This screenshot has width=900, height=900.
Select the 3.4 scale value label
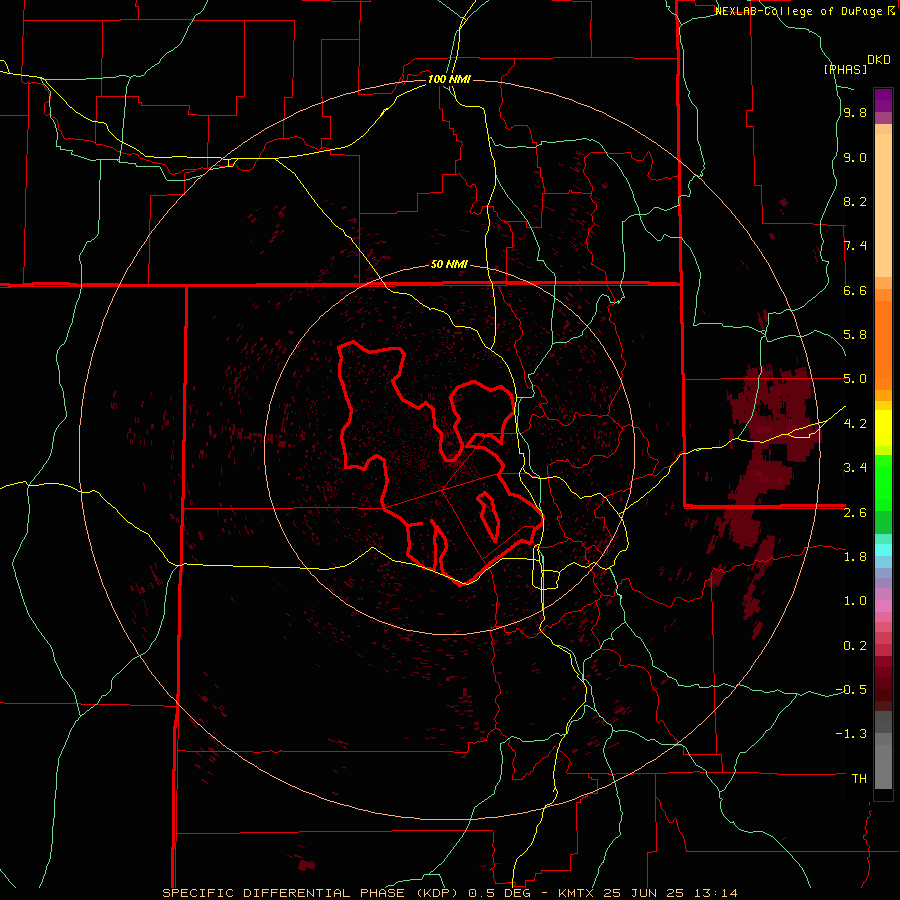pos(855,468)
